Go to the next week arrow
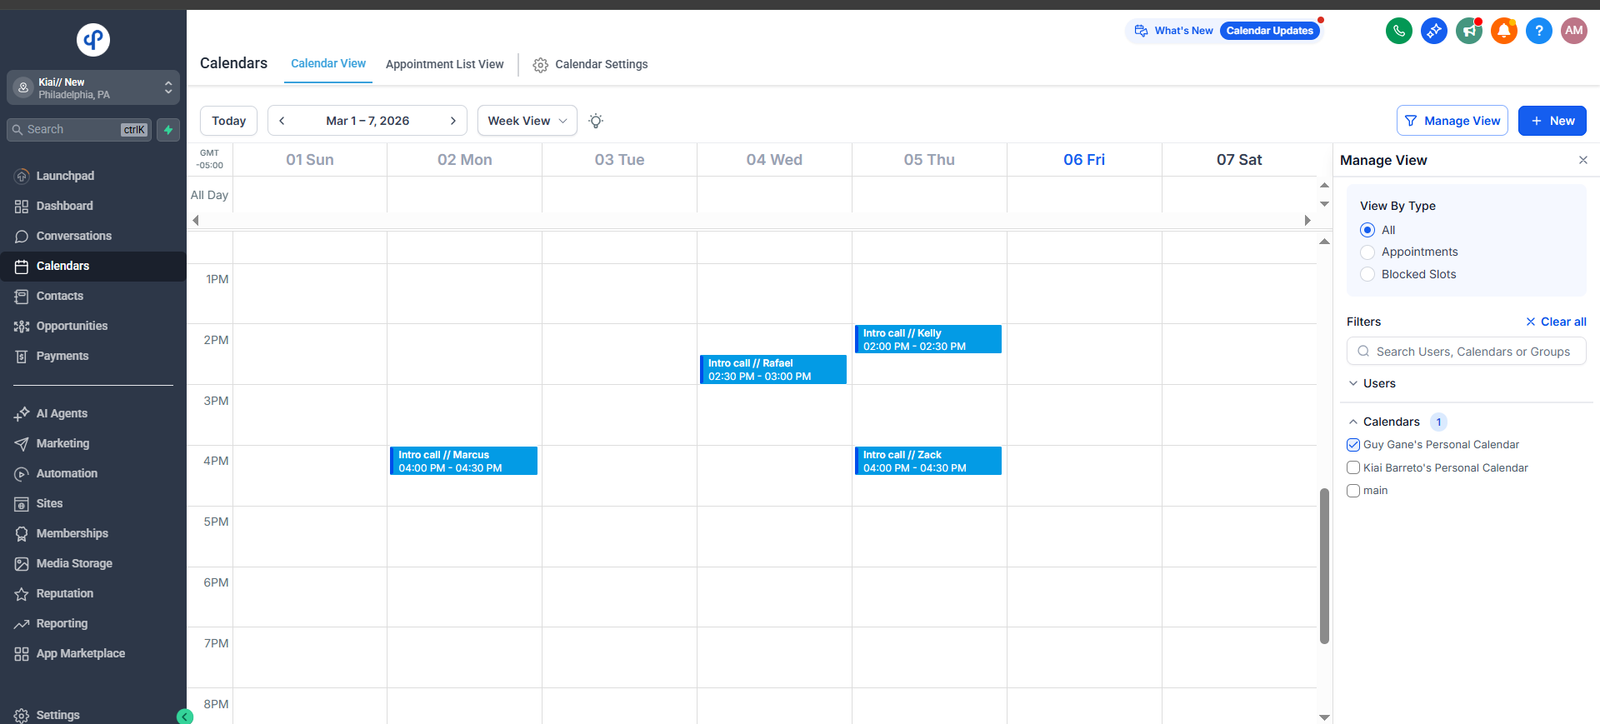The width and height of the screenshot is (1600, 724). pos(453,121)
